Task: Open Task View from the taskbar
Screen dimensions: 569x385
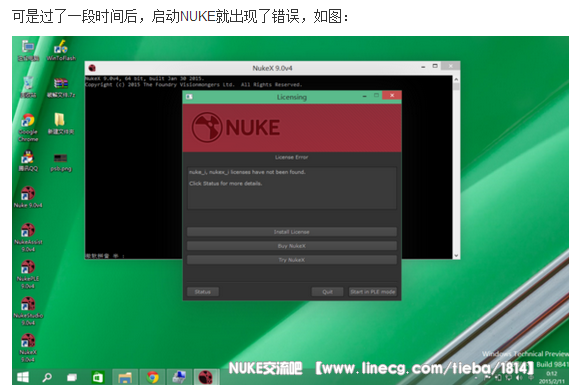Action: 72,377
